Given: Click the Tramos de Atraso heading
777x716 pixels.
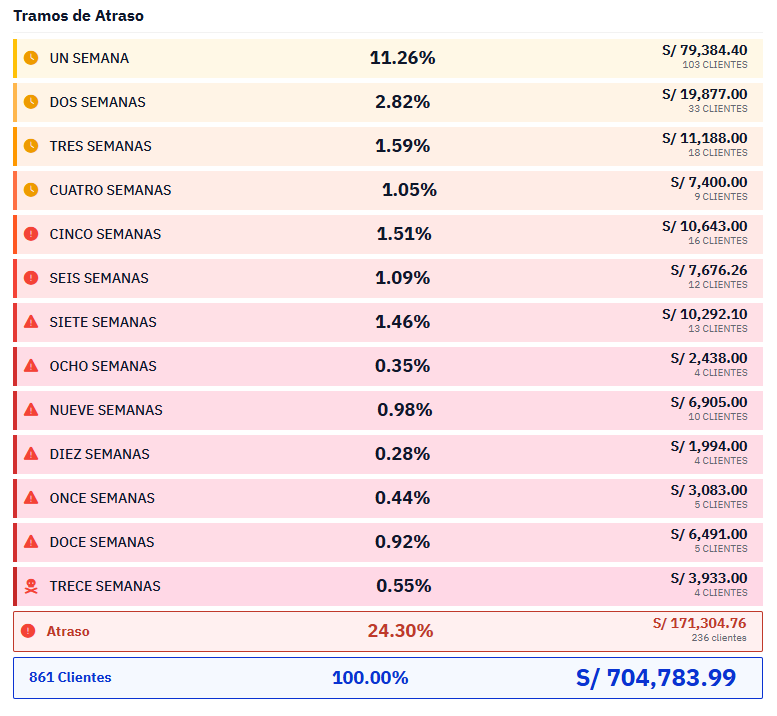Looking at the screenshot, I should point(78,16).
